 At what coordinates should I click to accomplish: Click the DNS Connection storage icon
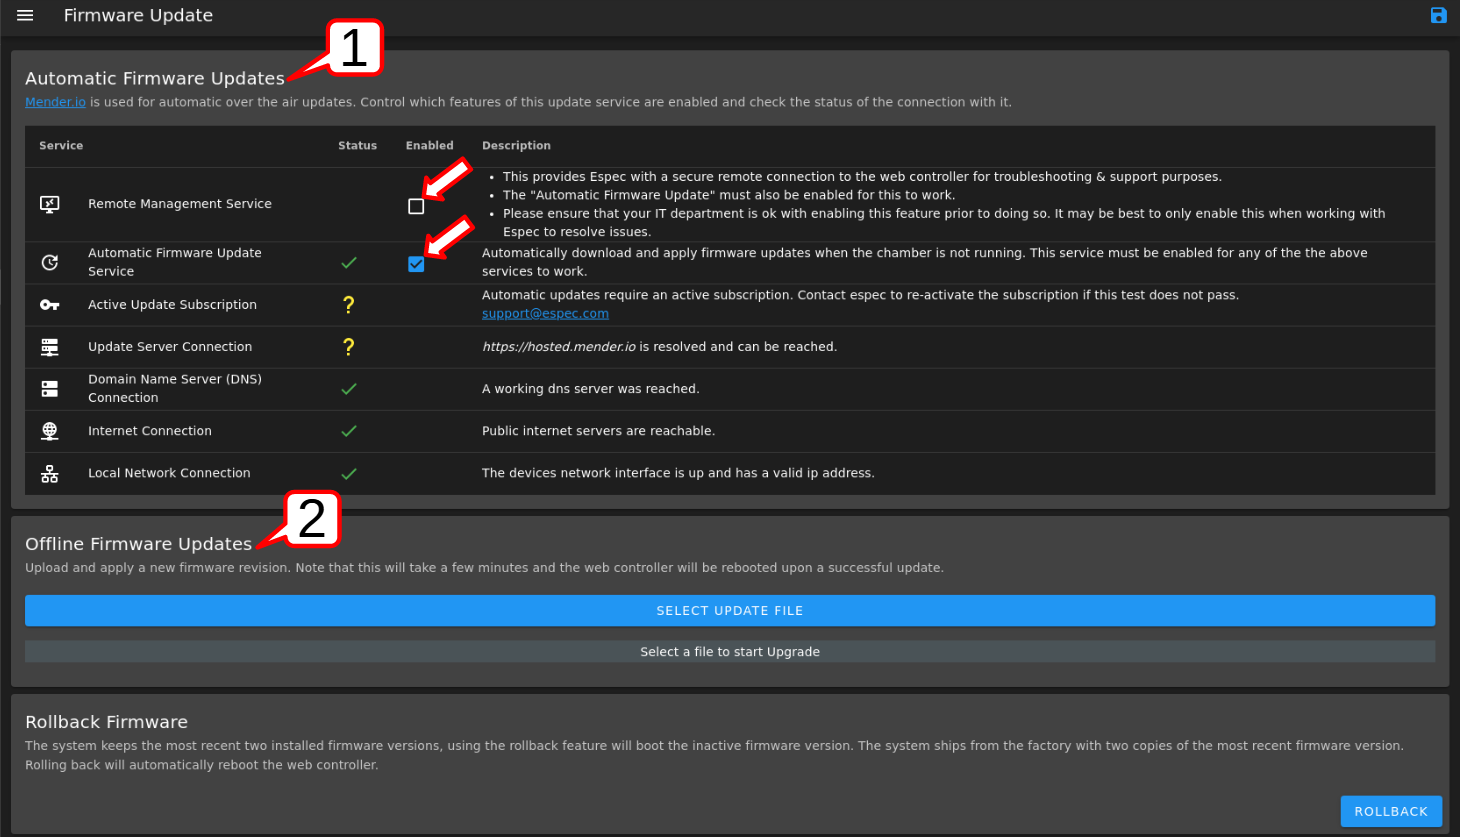49,389
